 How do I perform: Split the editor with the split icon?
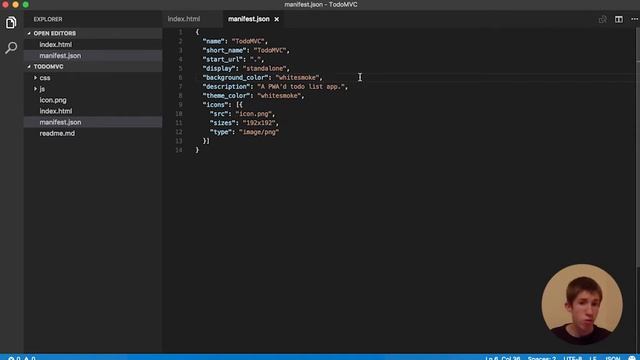click(619, 19)
